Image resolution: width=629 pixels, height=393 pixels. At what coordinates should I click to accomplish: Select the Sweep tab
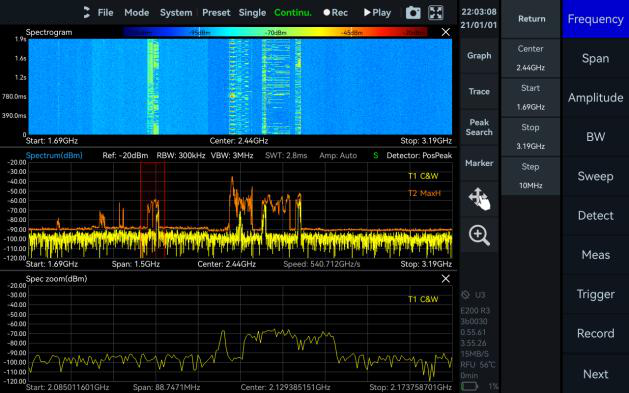[595, 176]
